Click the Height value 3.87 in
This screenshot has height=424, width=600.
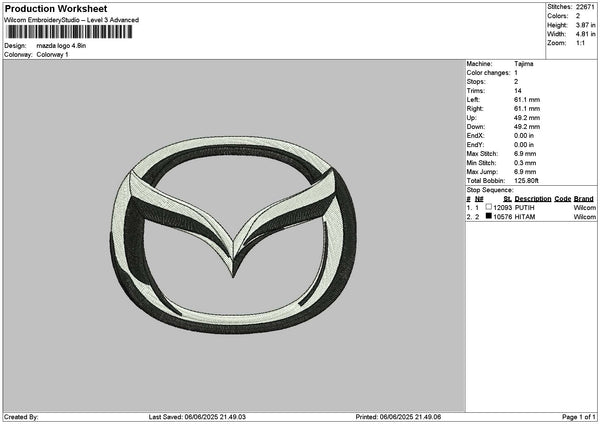585,25
